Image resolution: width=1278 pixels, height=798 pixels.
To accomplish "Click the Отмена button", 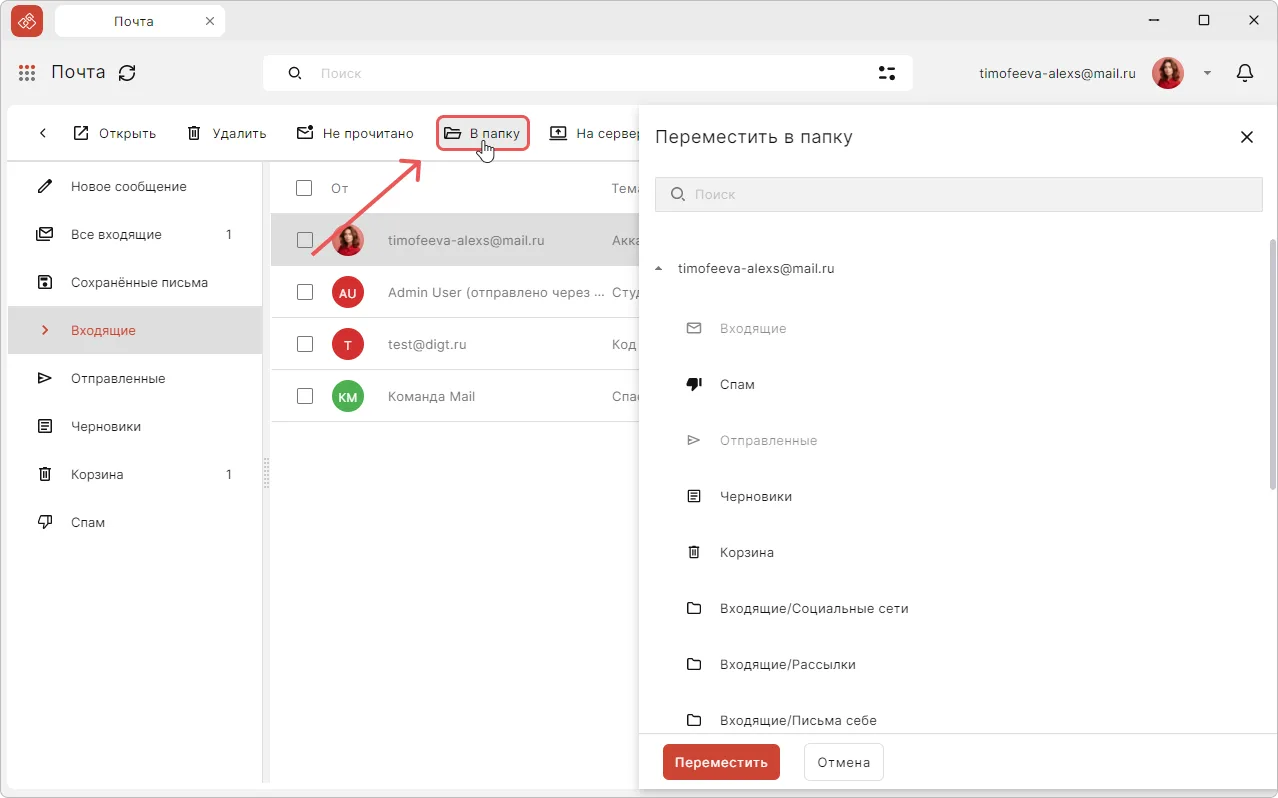I will [843, 762].
